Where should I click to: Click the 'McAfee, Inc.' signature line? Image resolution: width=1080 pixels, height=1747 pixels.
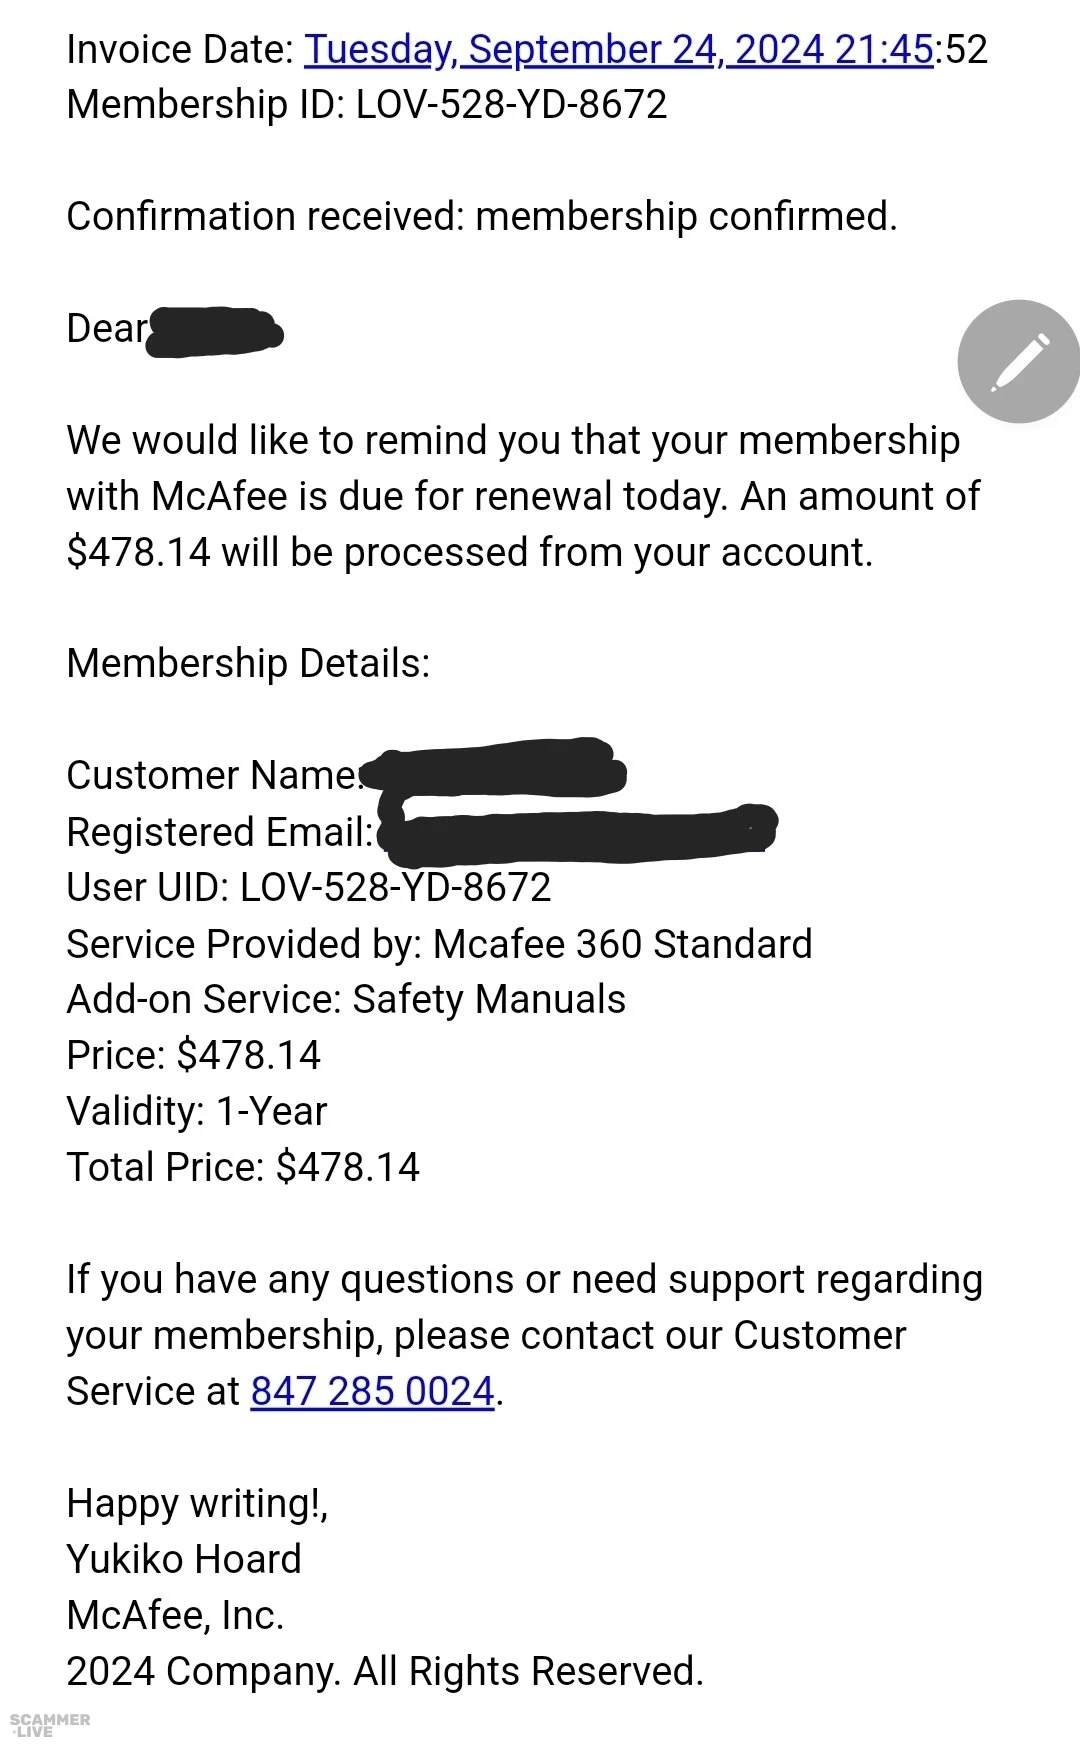point(175,1616)
